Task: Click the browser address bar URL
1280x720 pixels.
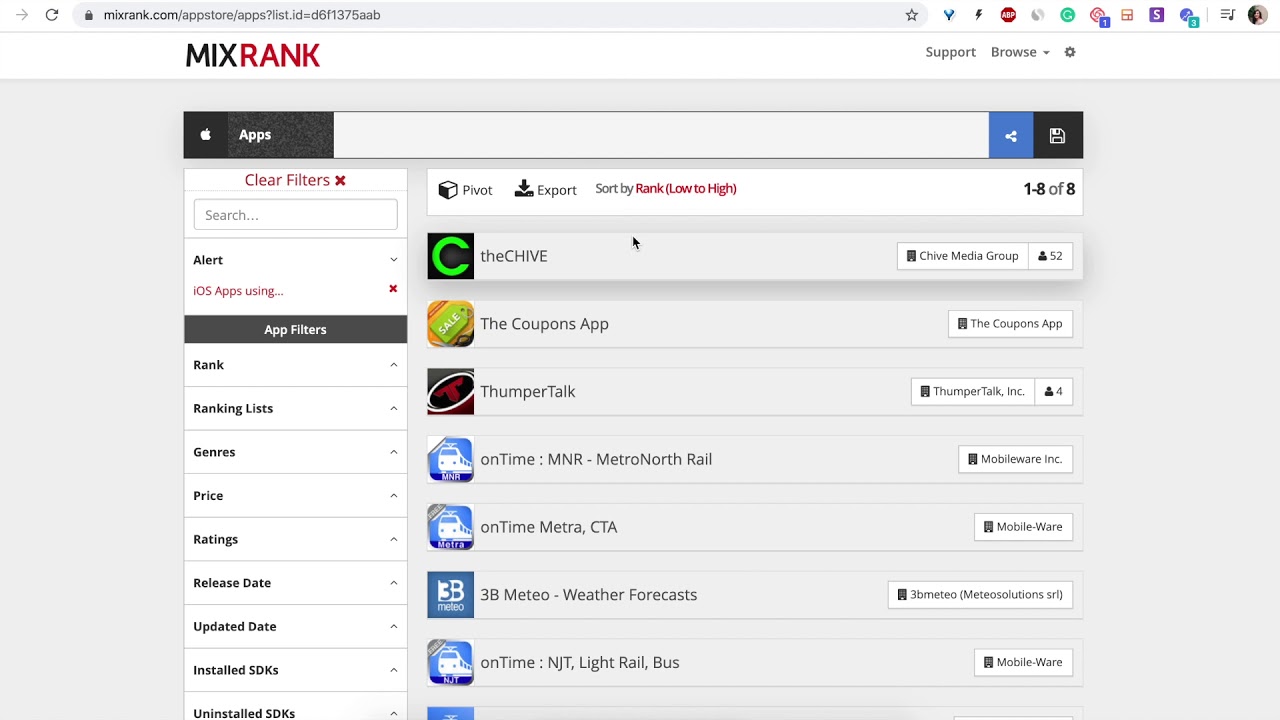Action: click(242, 15)
